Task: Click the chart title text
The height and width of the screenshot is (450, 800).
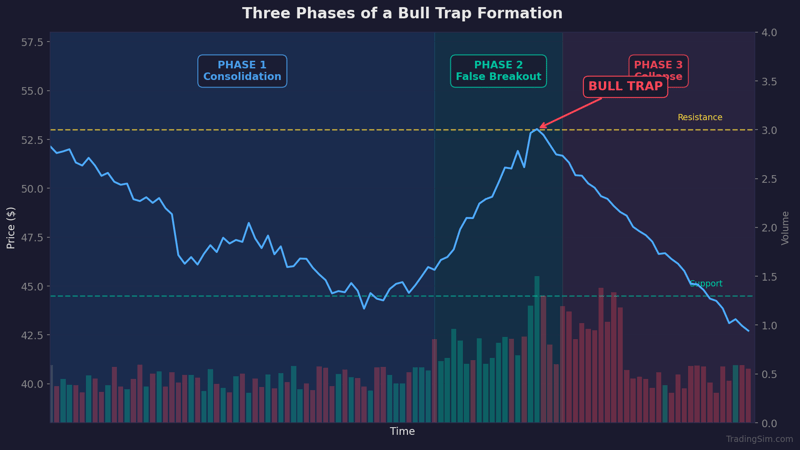Action: (x=402, y=14)
